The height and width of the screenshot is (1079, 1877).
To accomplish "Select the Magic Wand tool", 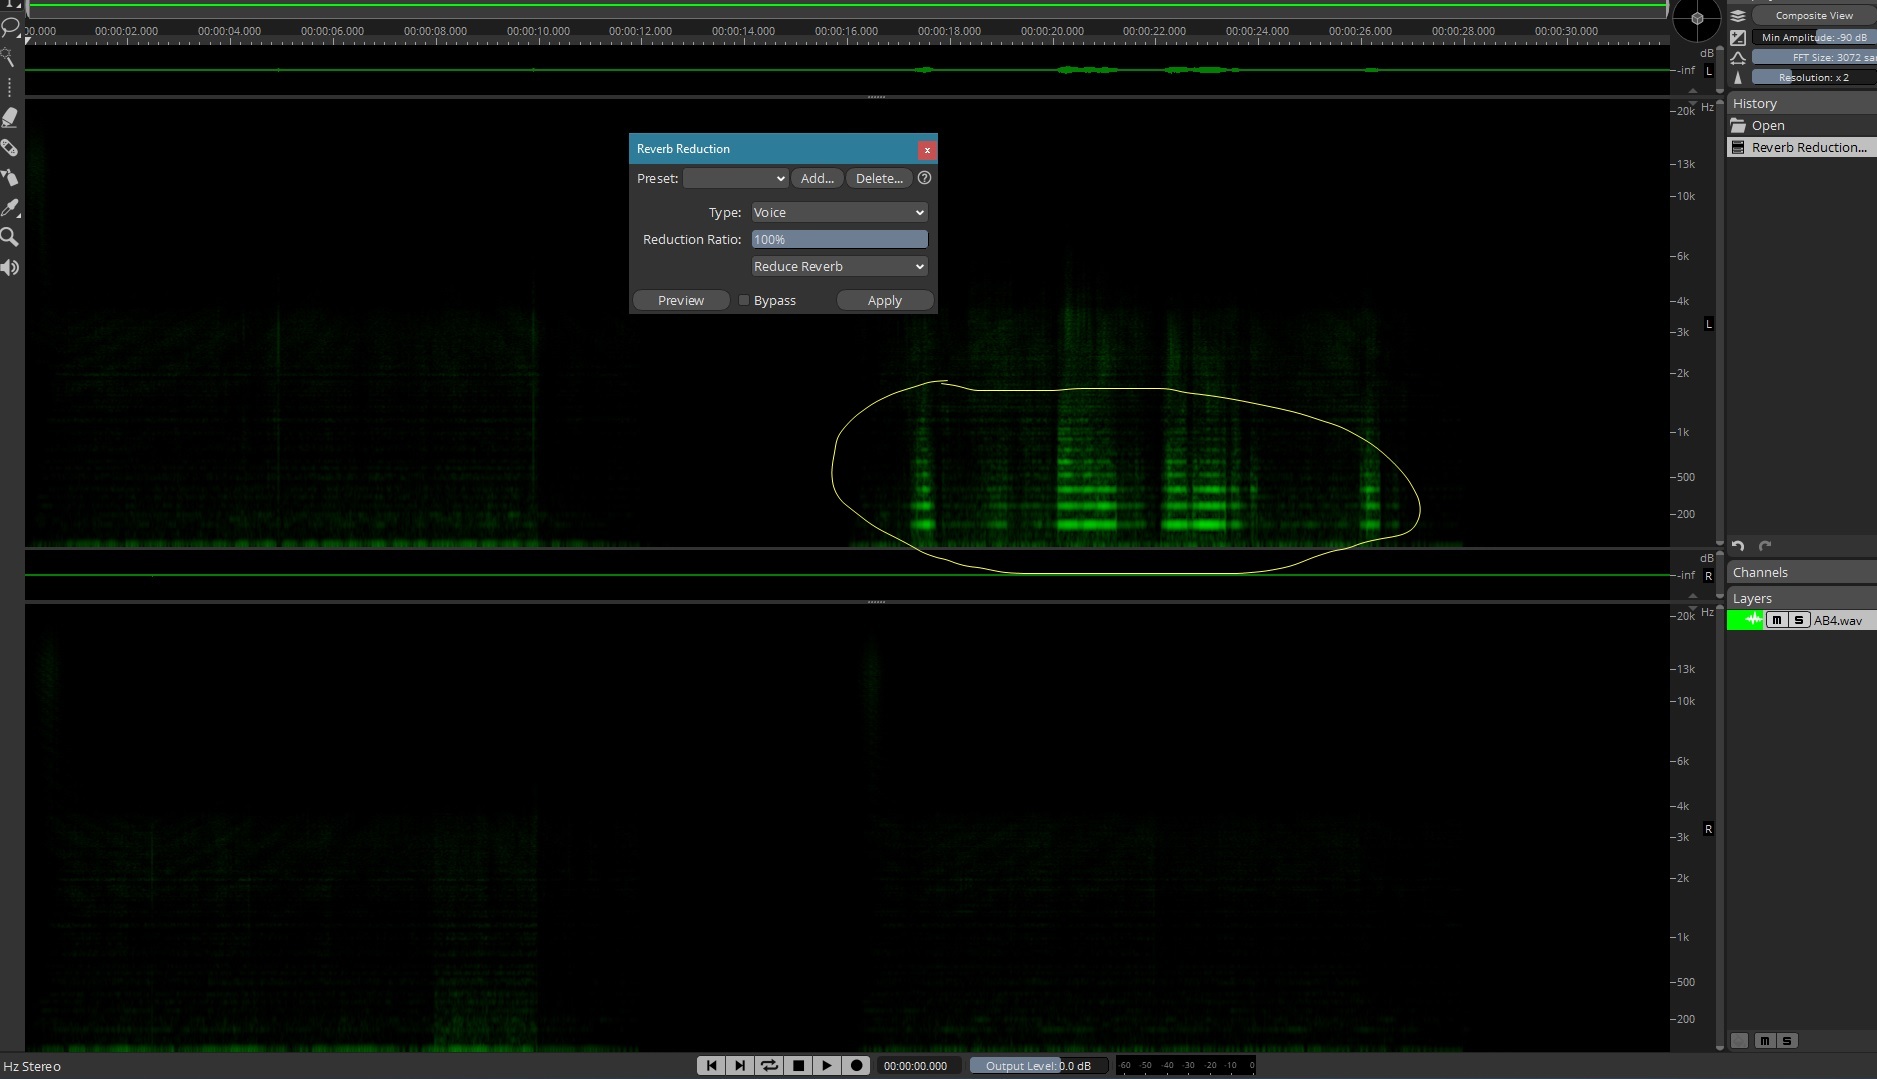I will coord(10,57).
